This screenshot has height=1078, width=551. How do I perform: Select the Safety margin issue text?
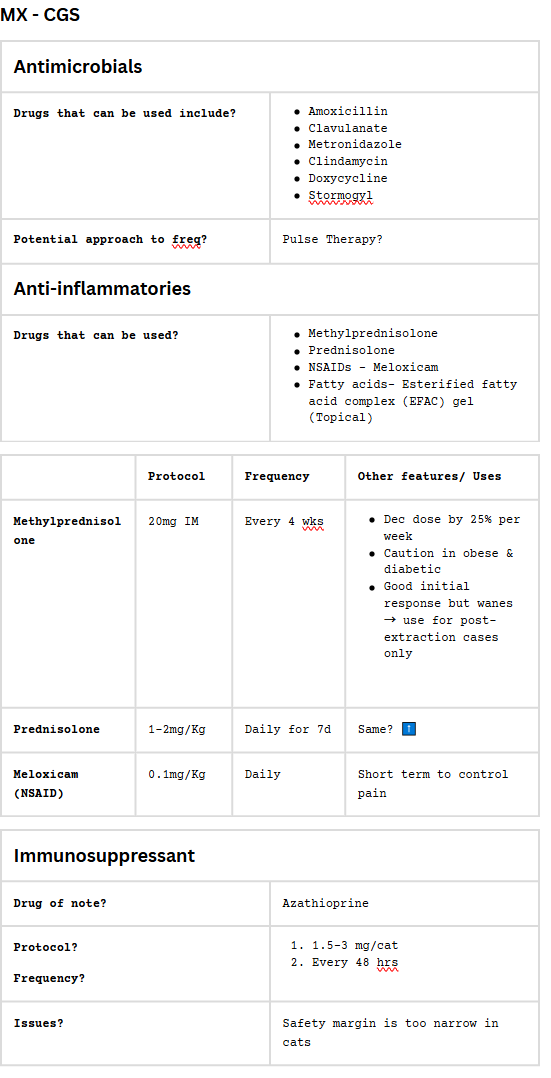point(390,1033)
